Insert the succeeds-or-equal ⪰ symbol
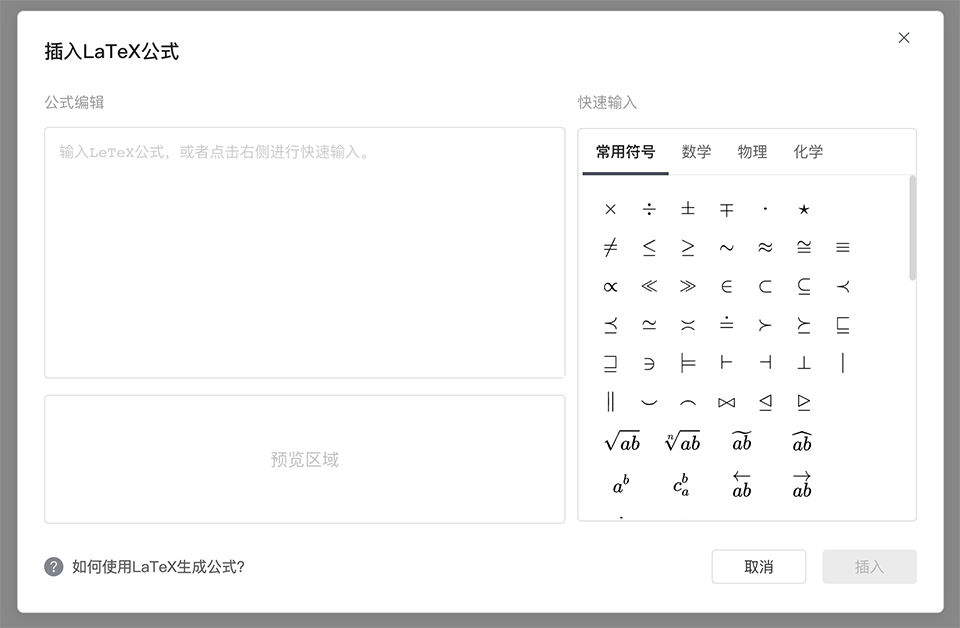 pos(804,325)
